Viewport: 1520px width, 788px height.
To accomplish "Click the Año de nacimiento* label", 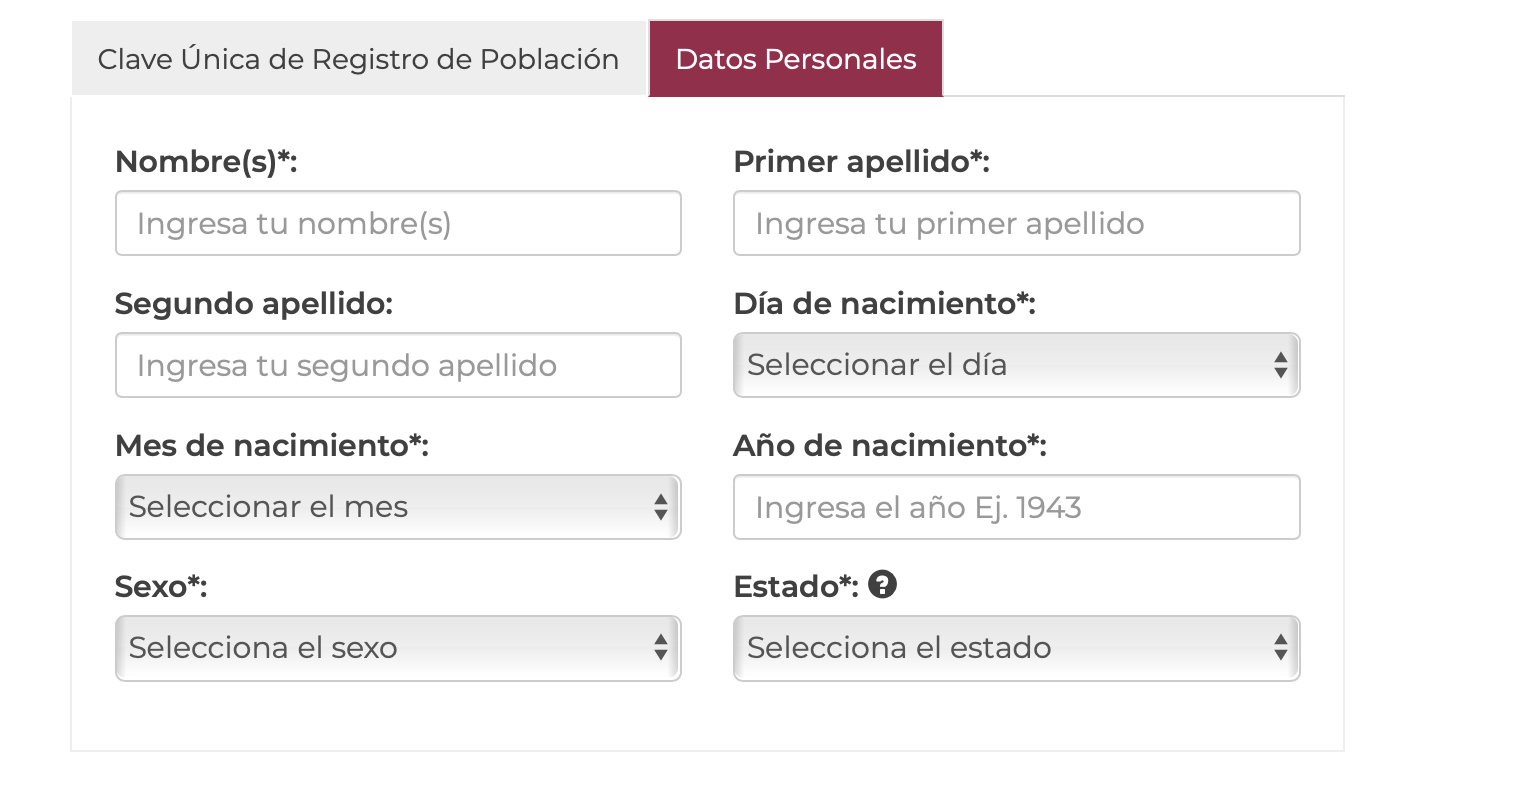I will pyautogui.click(x=890, y=445).
